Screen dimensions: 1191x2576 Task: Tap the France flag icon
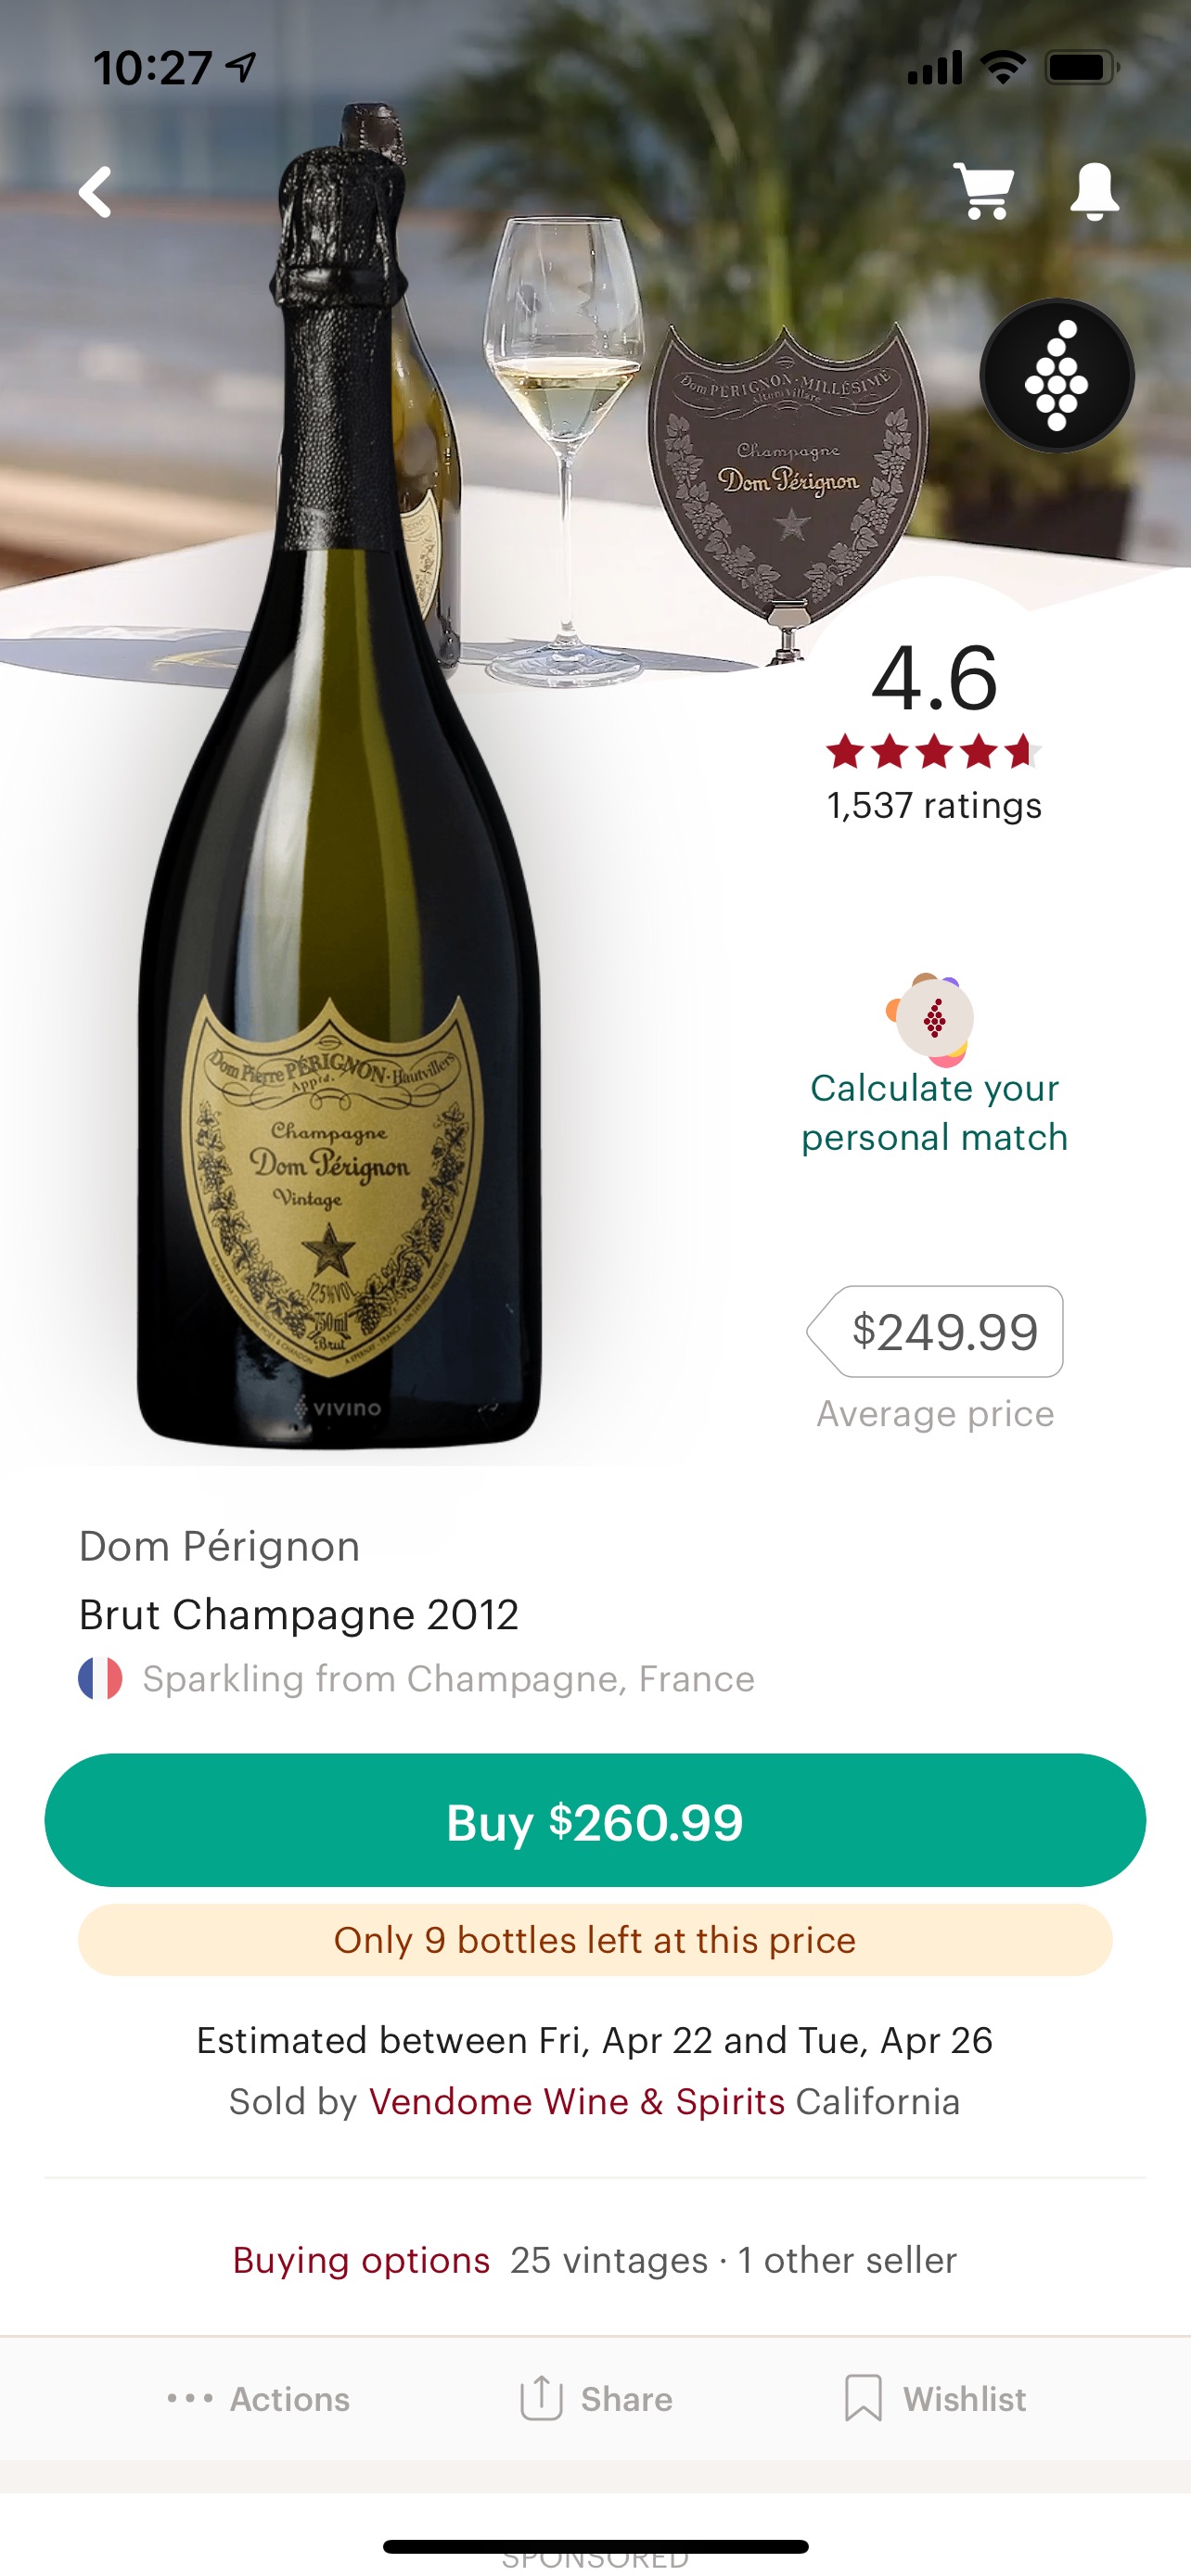(100, 1678)
